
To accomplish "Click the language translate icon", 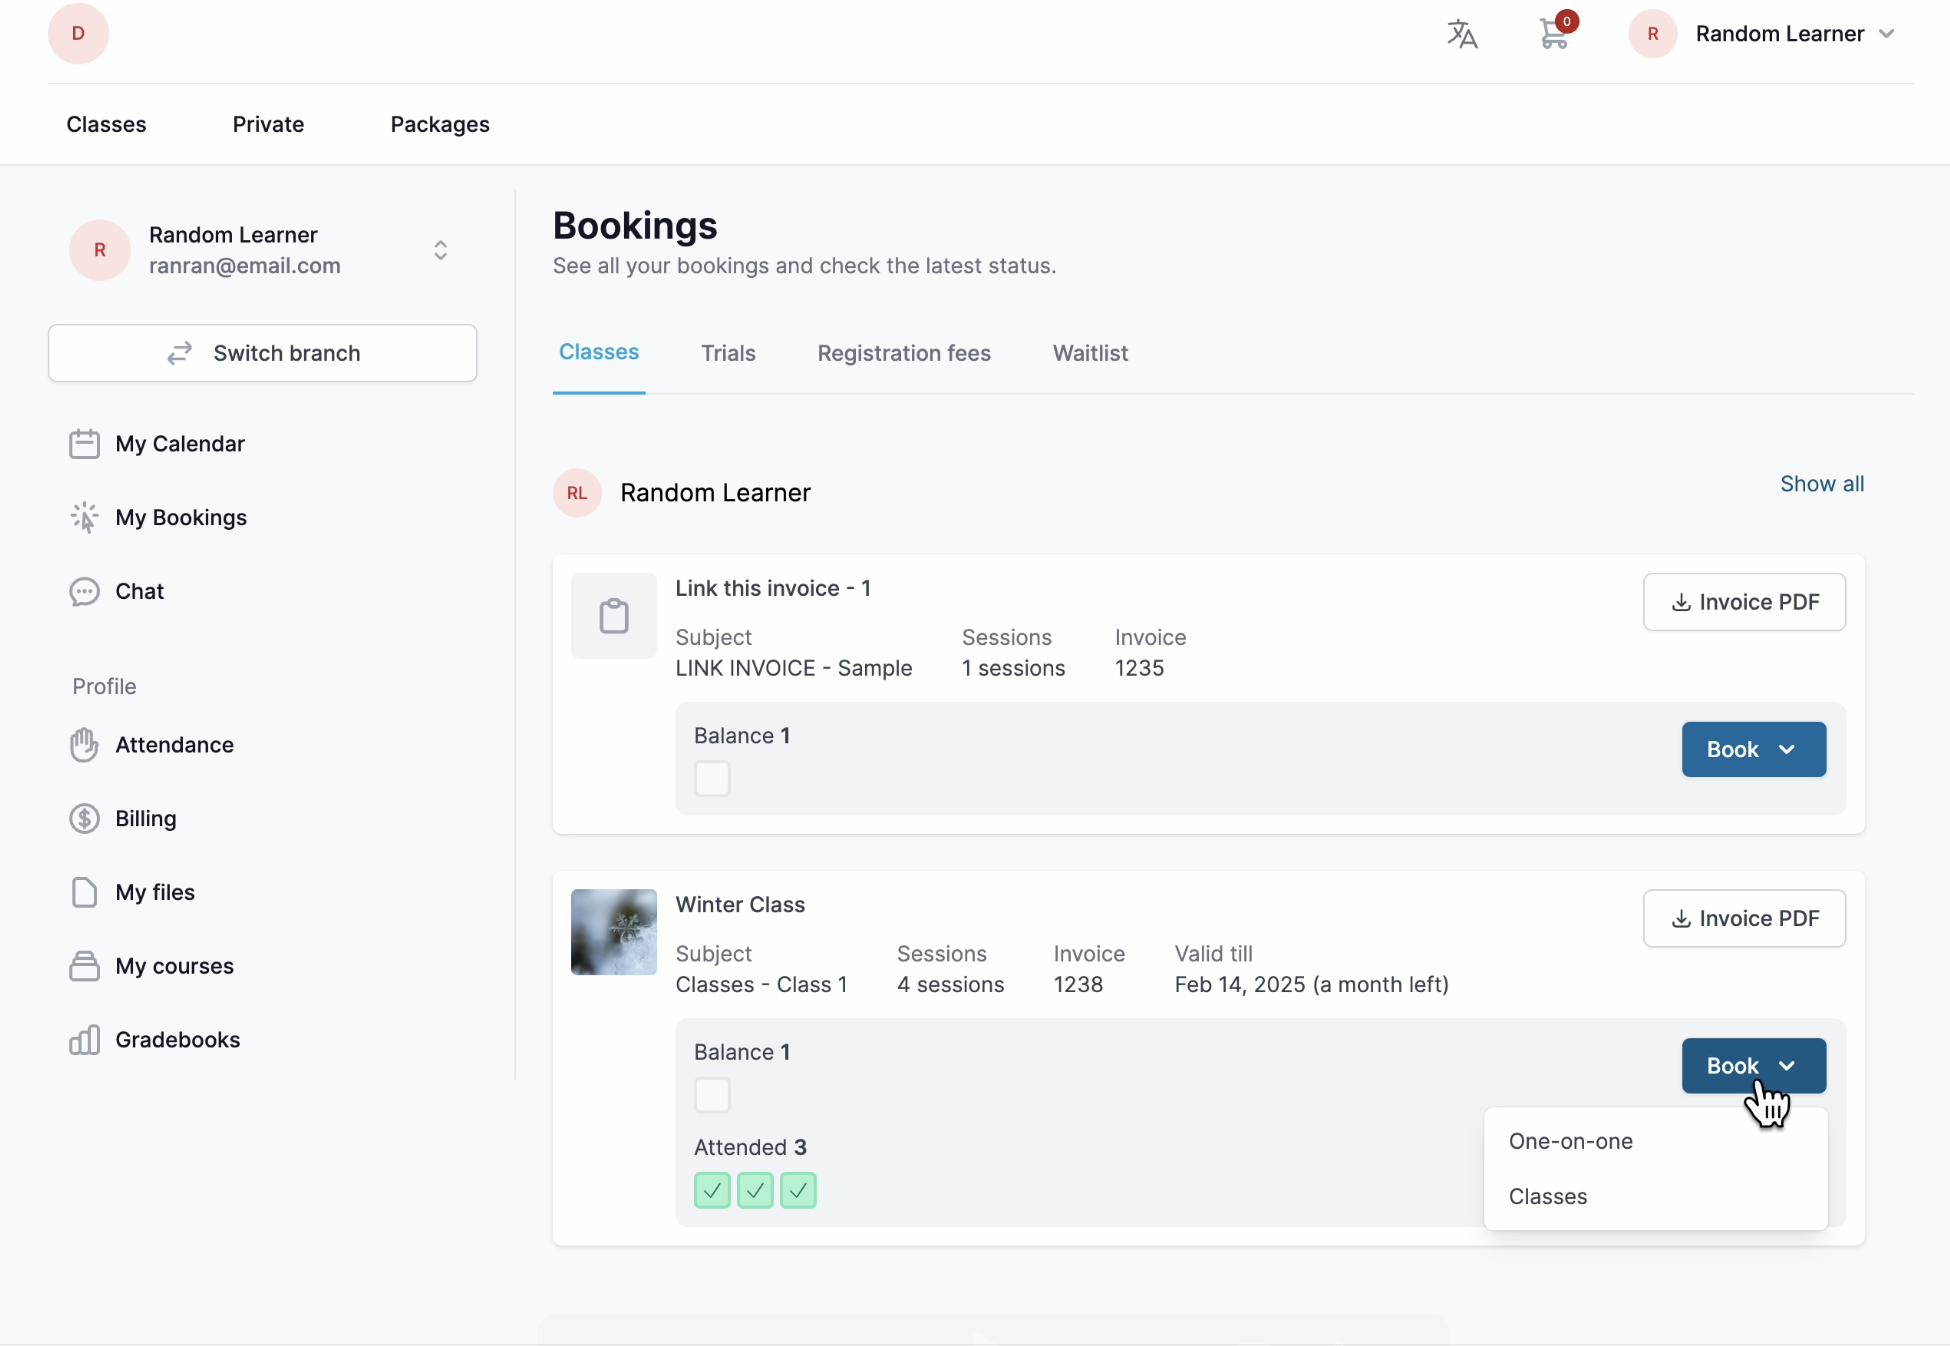I will pyautogui.click(x=1461, y=34).
